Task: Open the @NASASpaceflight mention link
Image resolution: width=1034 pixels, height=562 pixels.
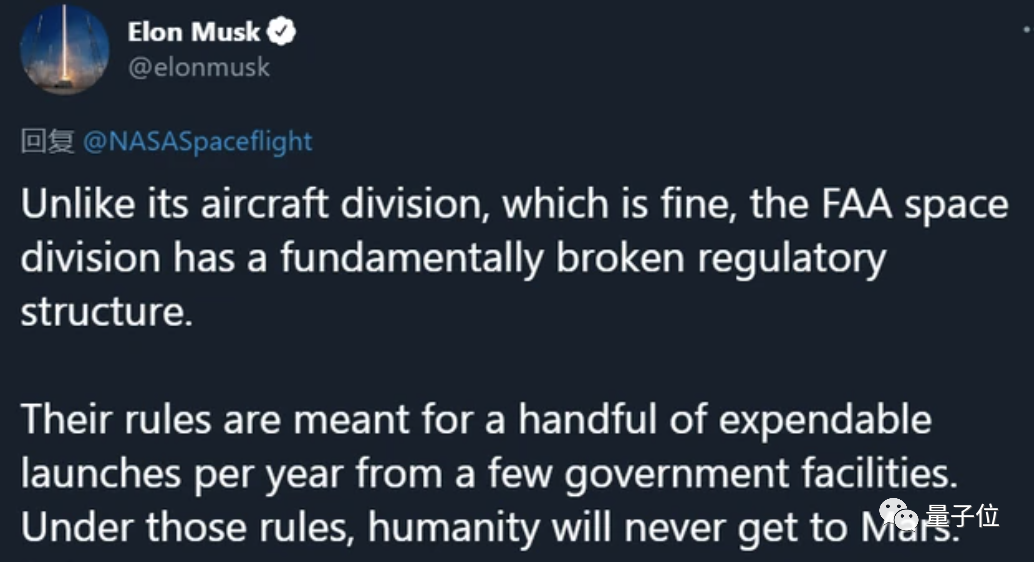Action: pos(197,142)
